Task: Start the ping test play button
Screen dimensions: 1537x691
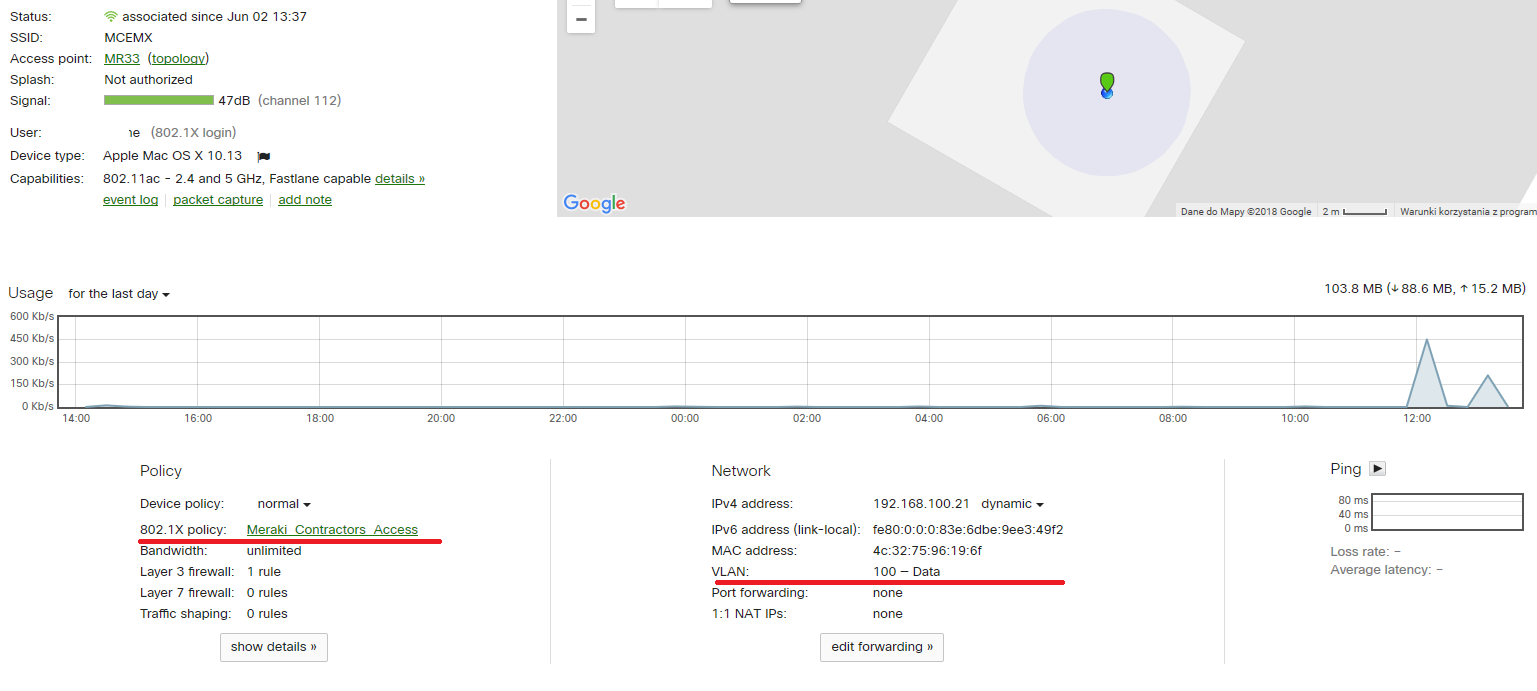Action: [1377, 468]
